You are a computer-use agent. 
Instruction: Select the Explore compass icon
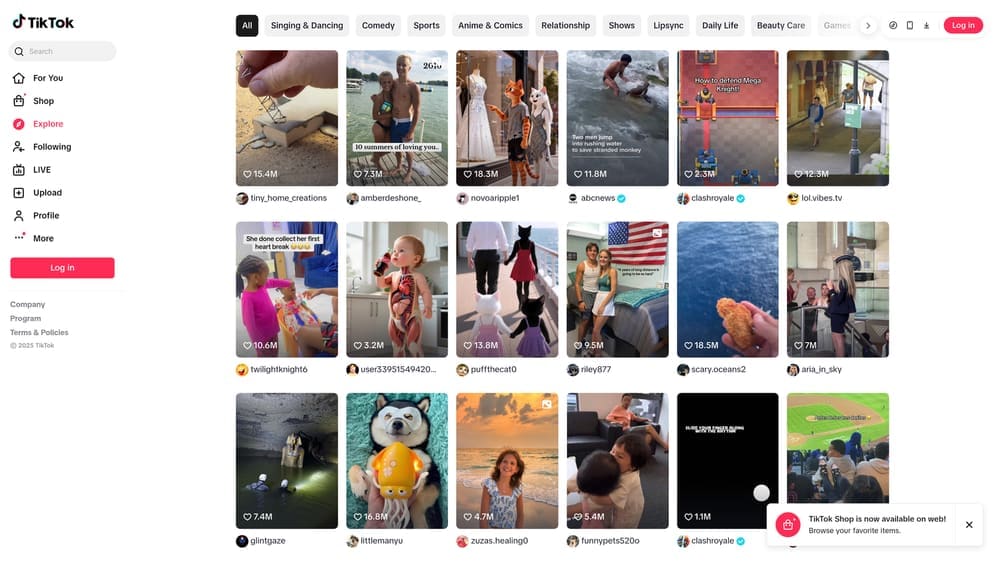(x=18, y=124)
